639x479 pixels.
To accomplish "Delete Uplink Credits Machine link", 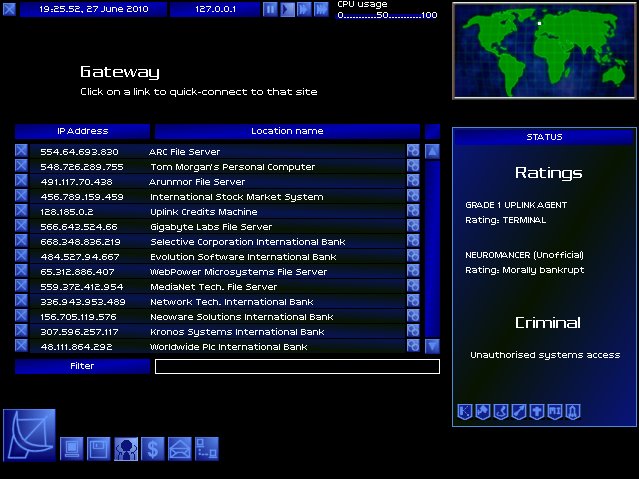I will (x=22, y=211).
